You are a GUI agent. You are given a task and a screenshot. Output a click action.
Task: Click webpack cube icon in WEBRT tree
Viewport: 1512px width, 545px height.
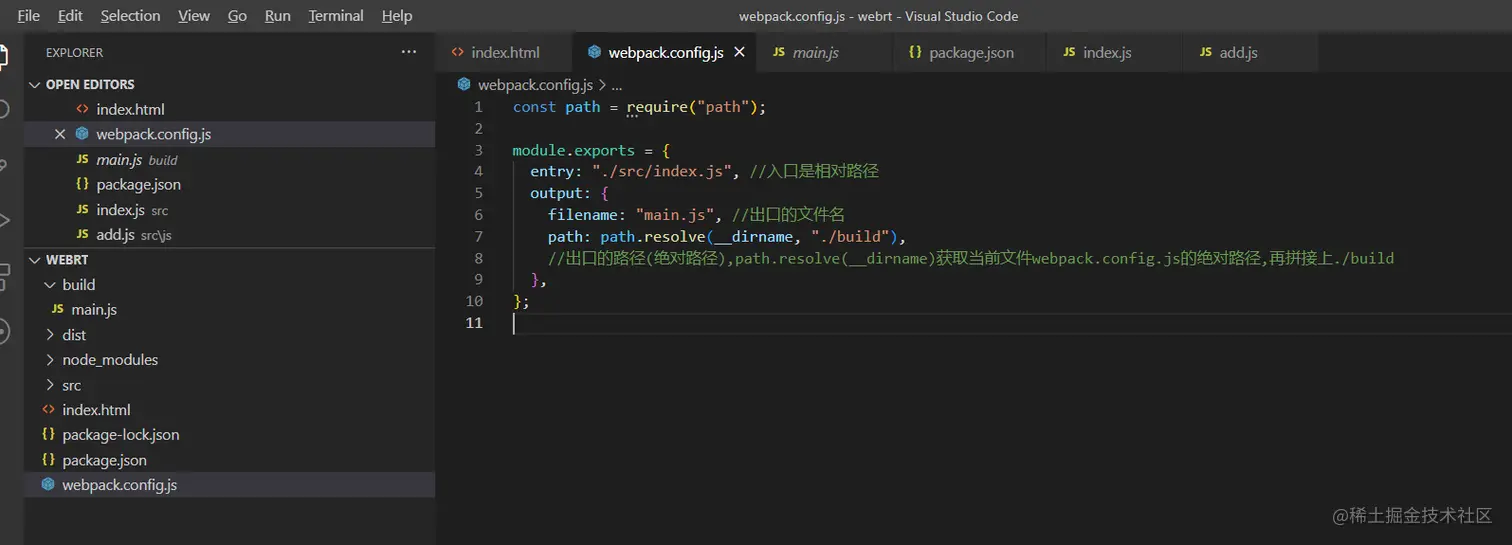pos(48,485)
